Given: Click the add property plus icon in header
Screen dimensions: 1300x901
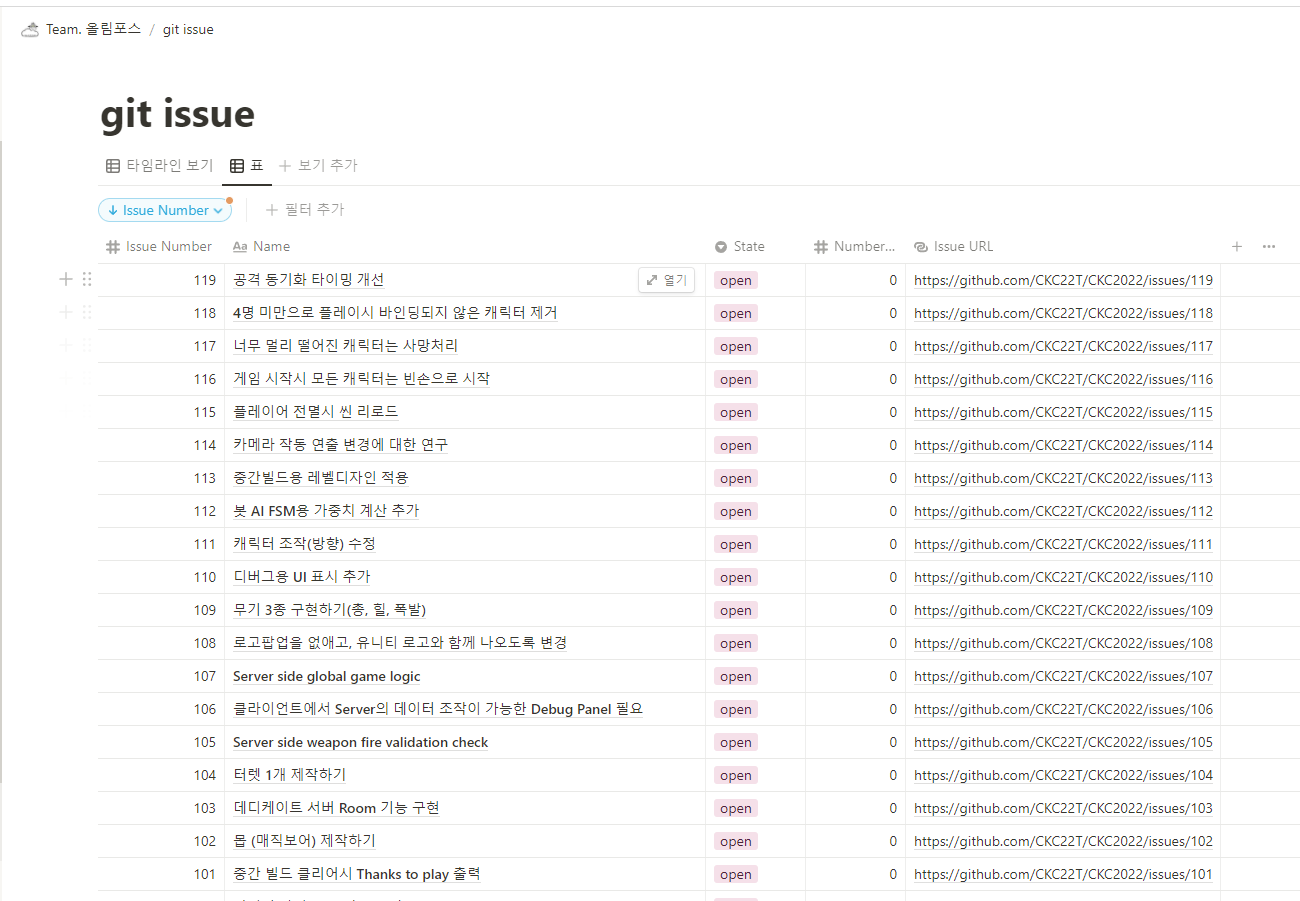Looking at the screenshot, I should tap(1236, 247).
